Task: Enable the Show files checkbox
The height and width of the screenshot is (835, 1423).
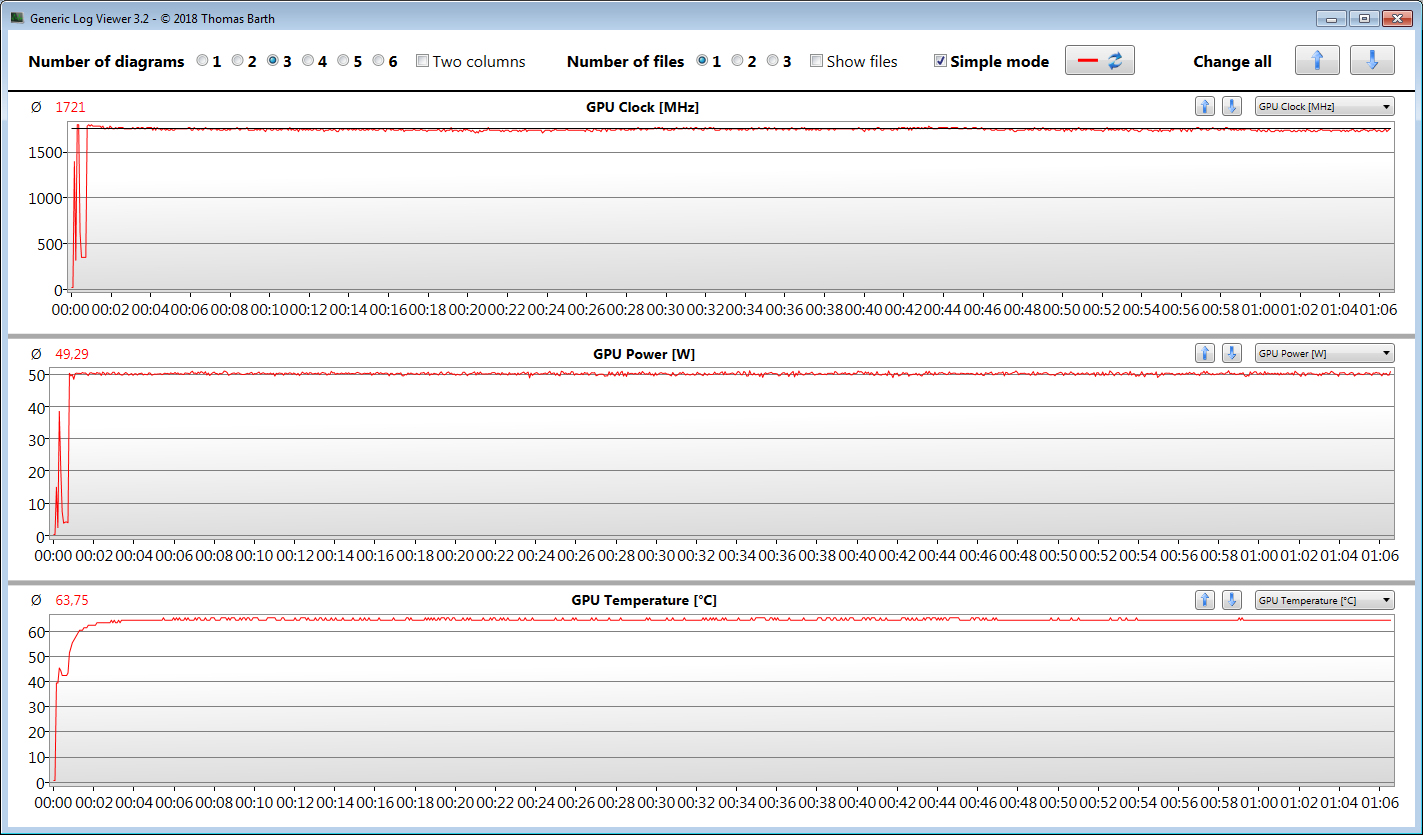Action: (816, 61)
